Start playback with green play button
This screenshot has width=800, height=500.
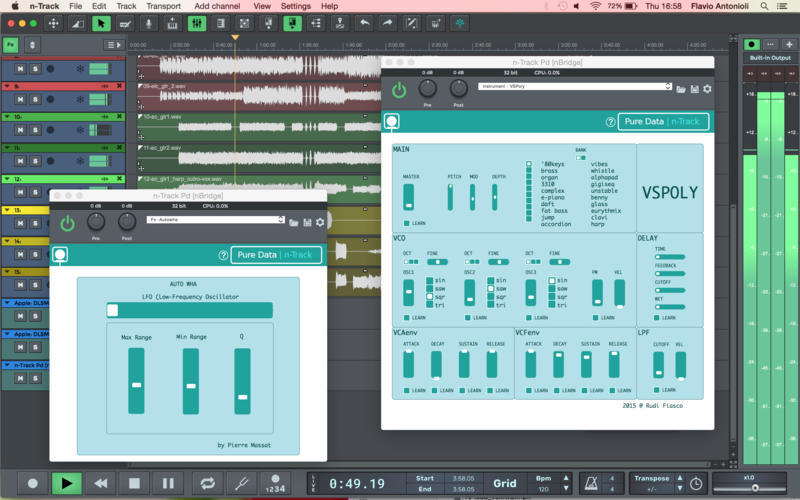tap(66, 483)
